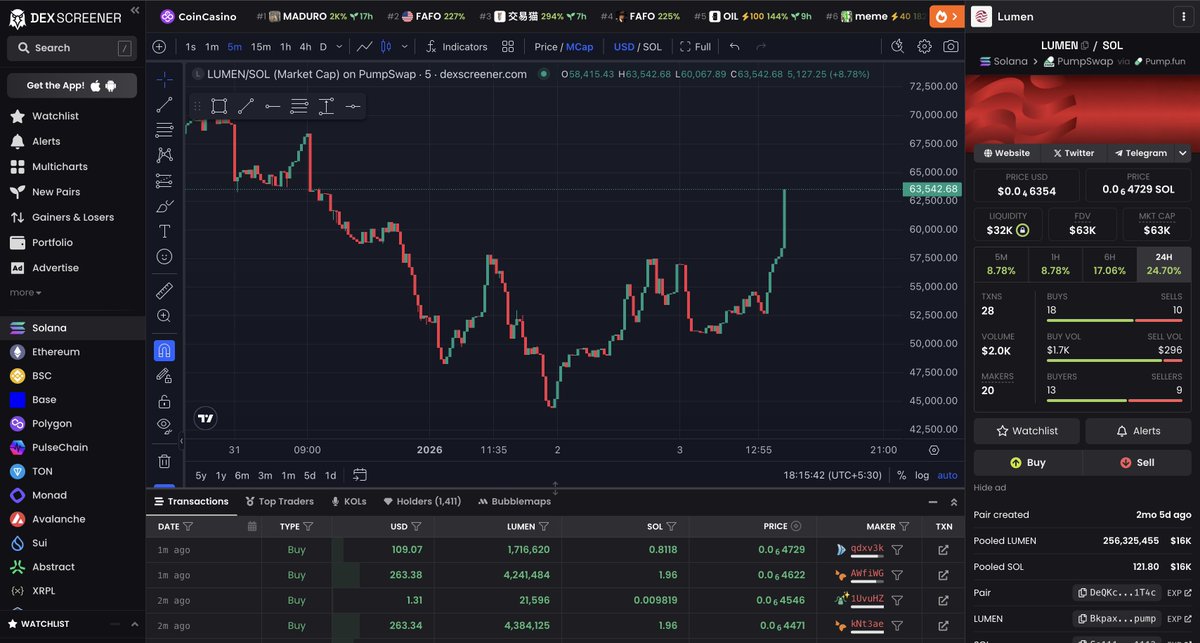Open the token Website link
The height and width of the screenshot is (643, 1200).
pyautogui.click(x=1006, y=153)
